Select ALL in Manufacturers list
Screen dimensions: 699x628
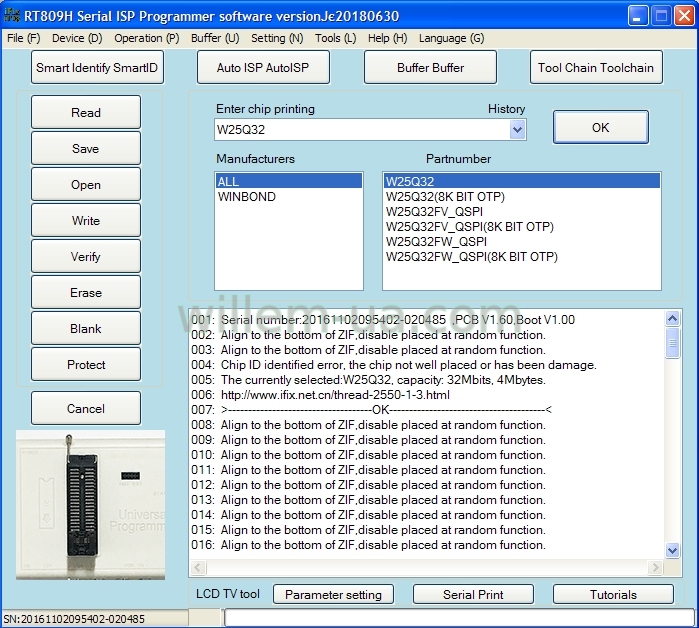288,181
